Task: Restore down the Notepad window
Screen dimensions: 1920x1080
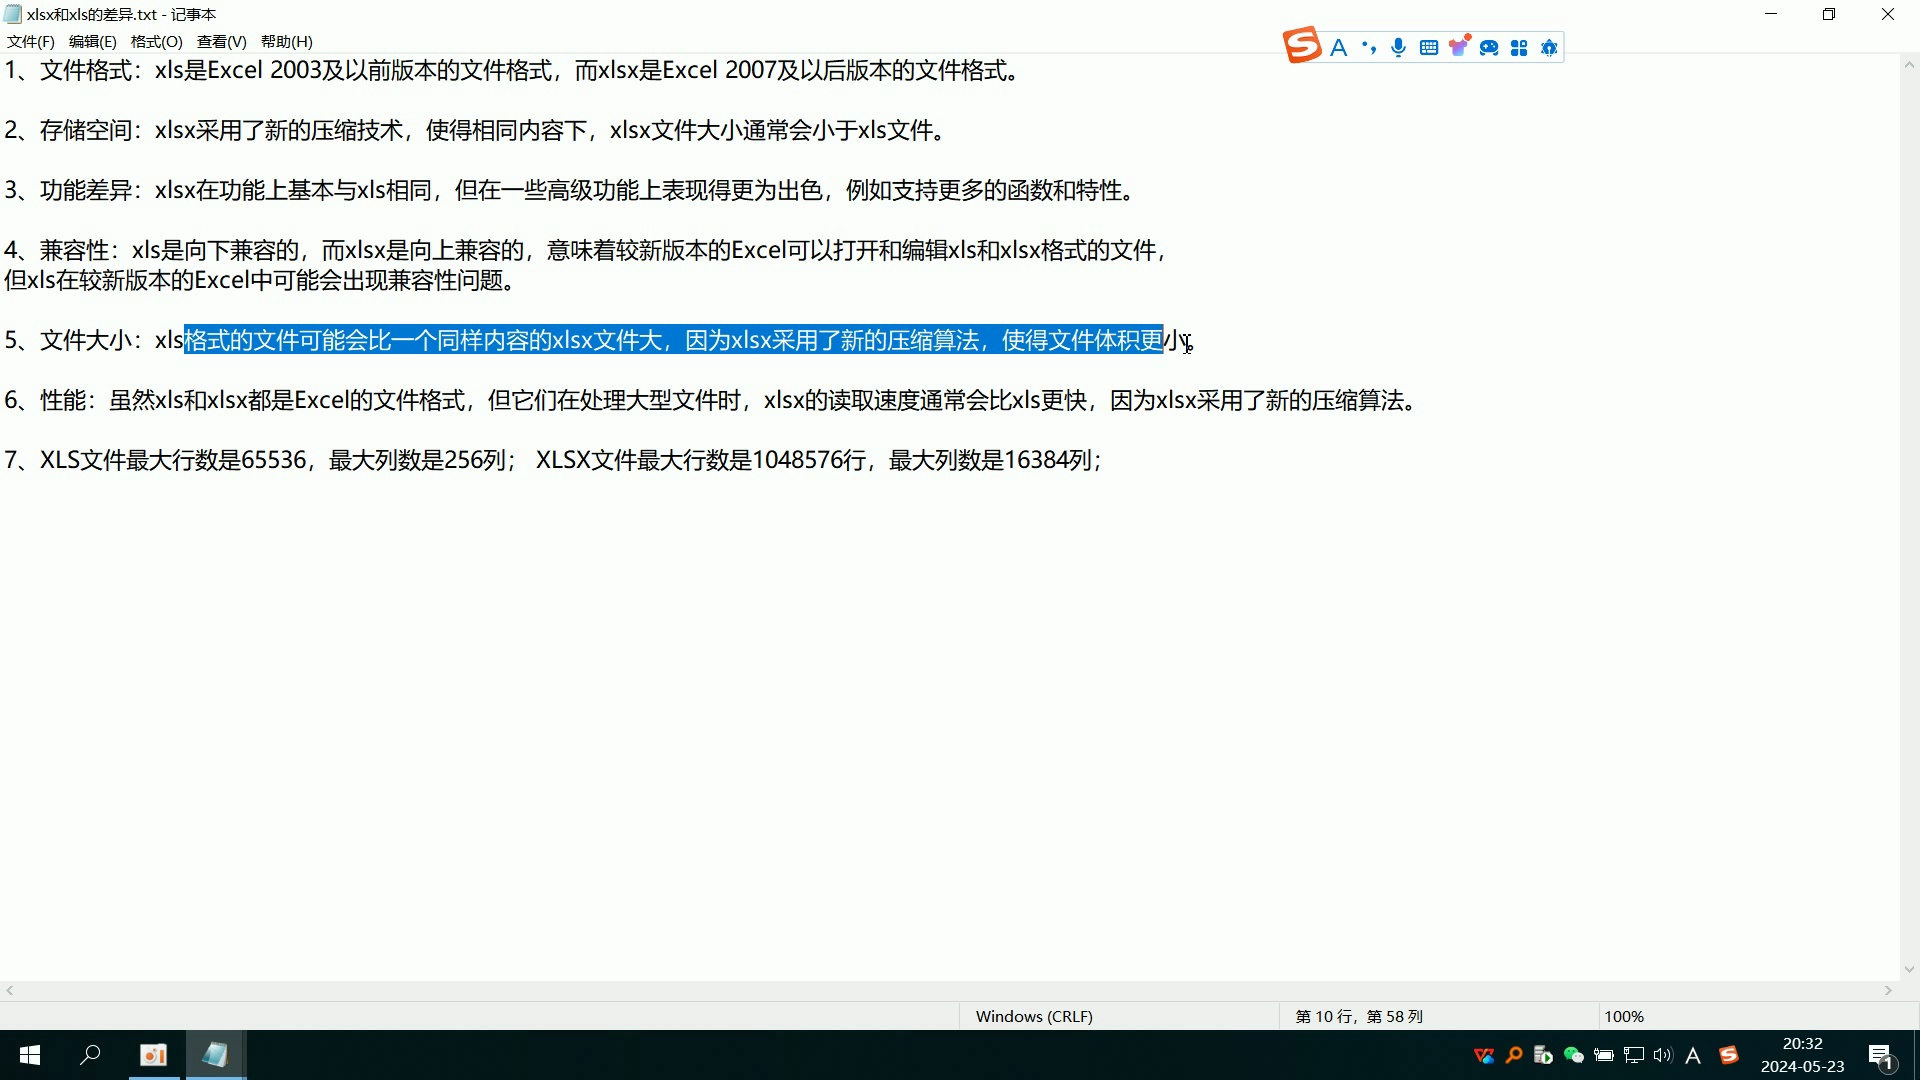Action: point(1829,14)
